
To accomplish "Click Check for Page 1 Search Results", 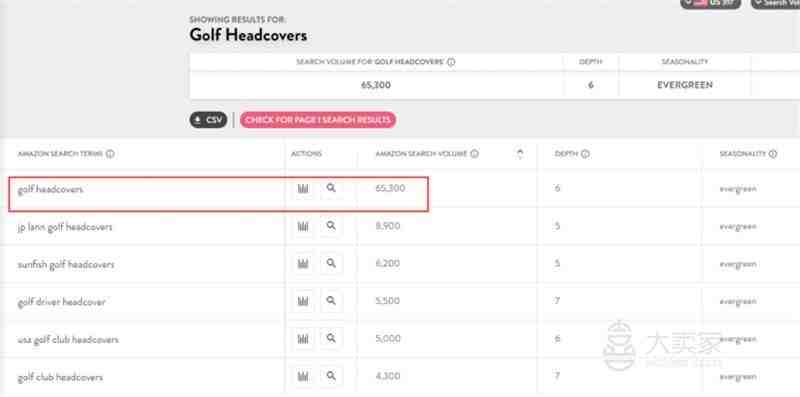I will coord(318,120).
